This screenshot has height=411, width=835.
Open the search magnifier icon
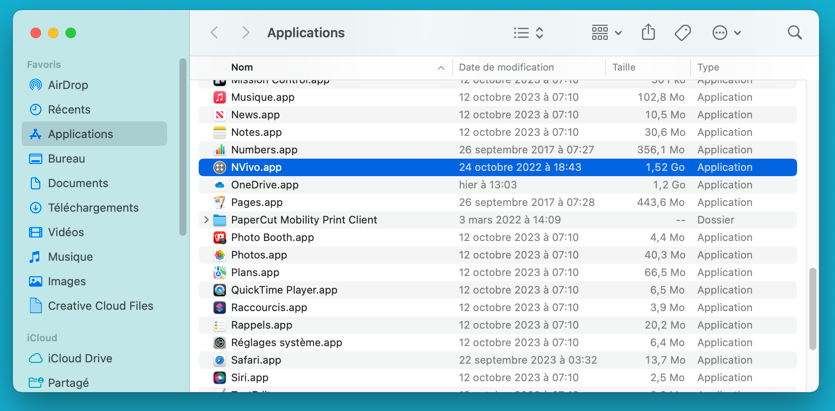click(x=794, y=33)
